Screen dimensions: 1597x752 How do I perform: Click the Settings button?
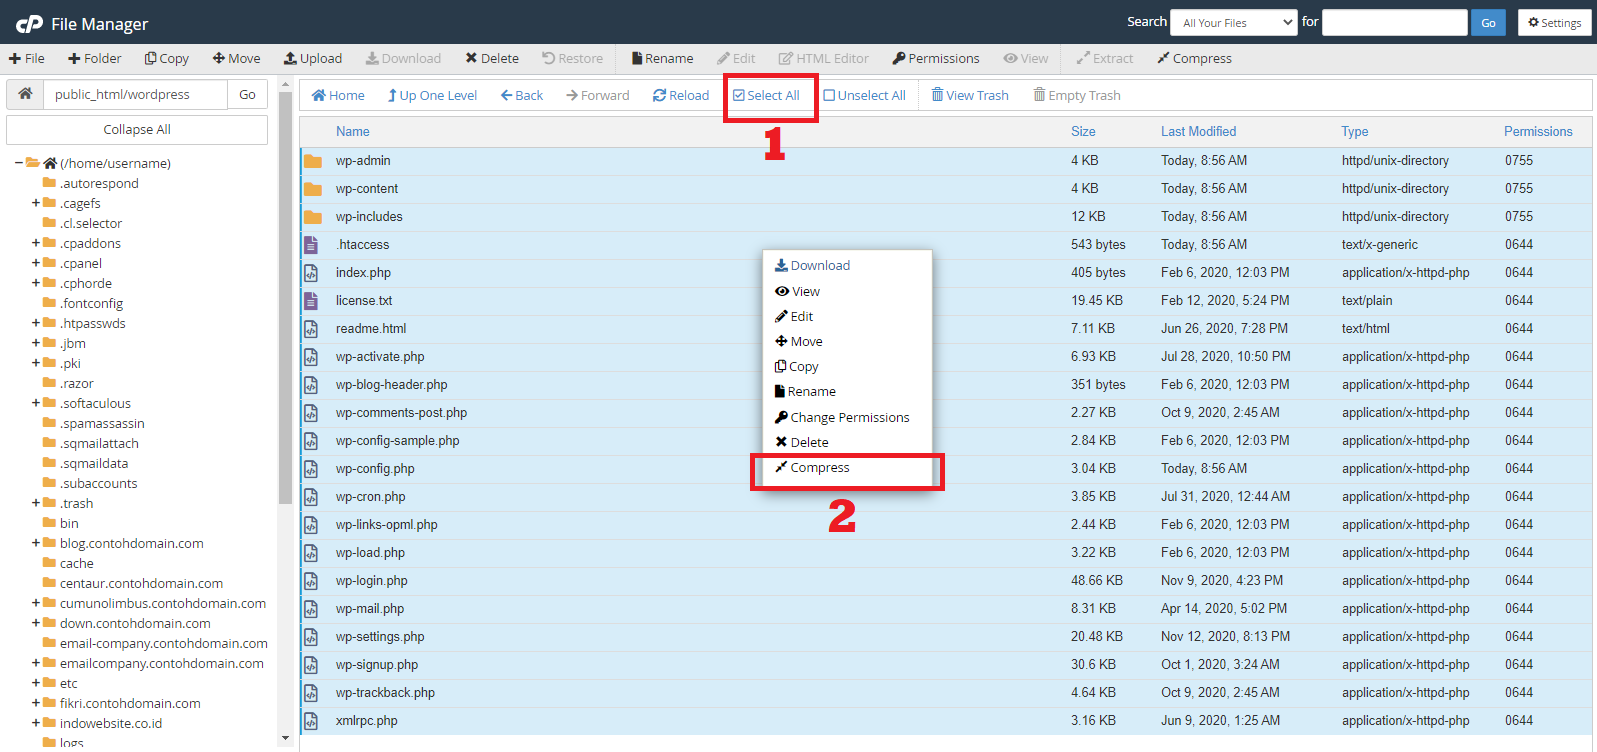1554,23
